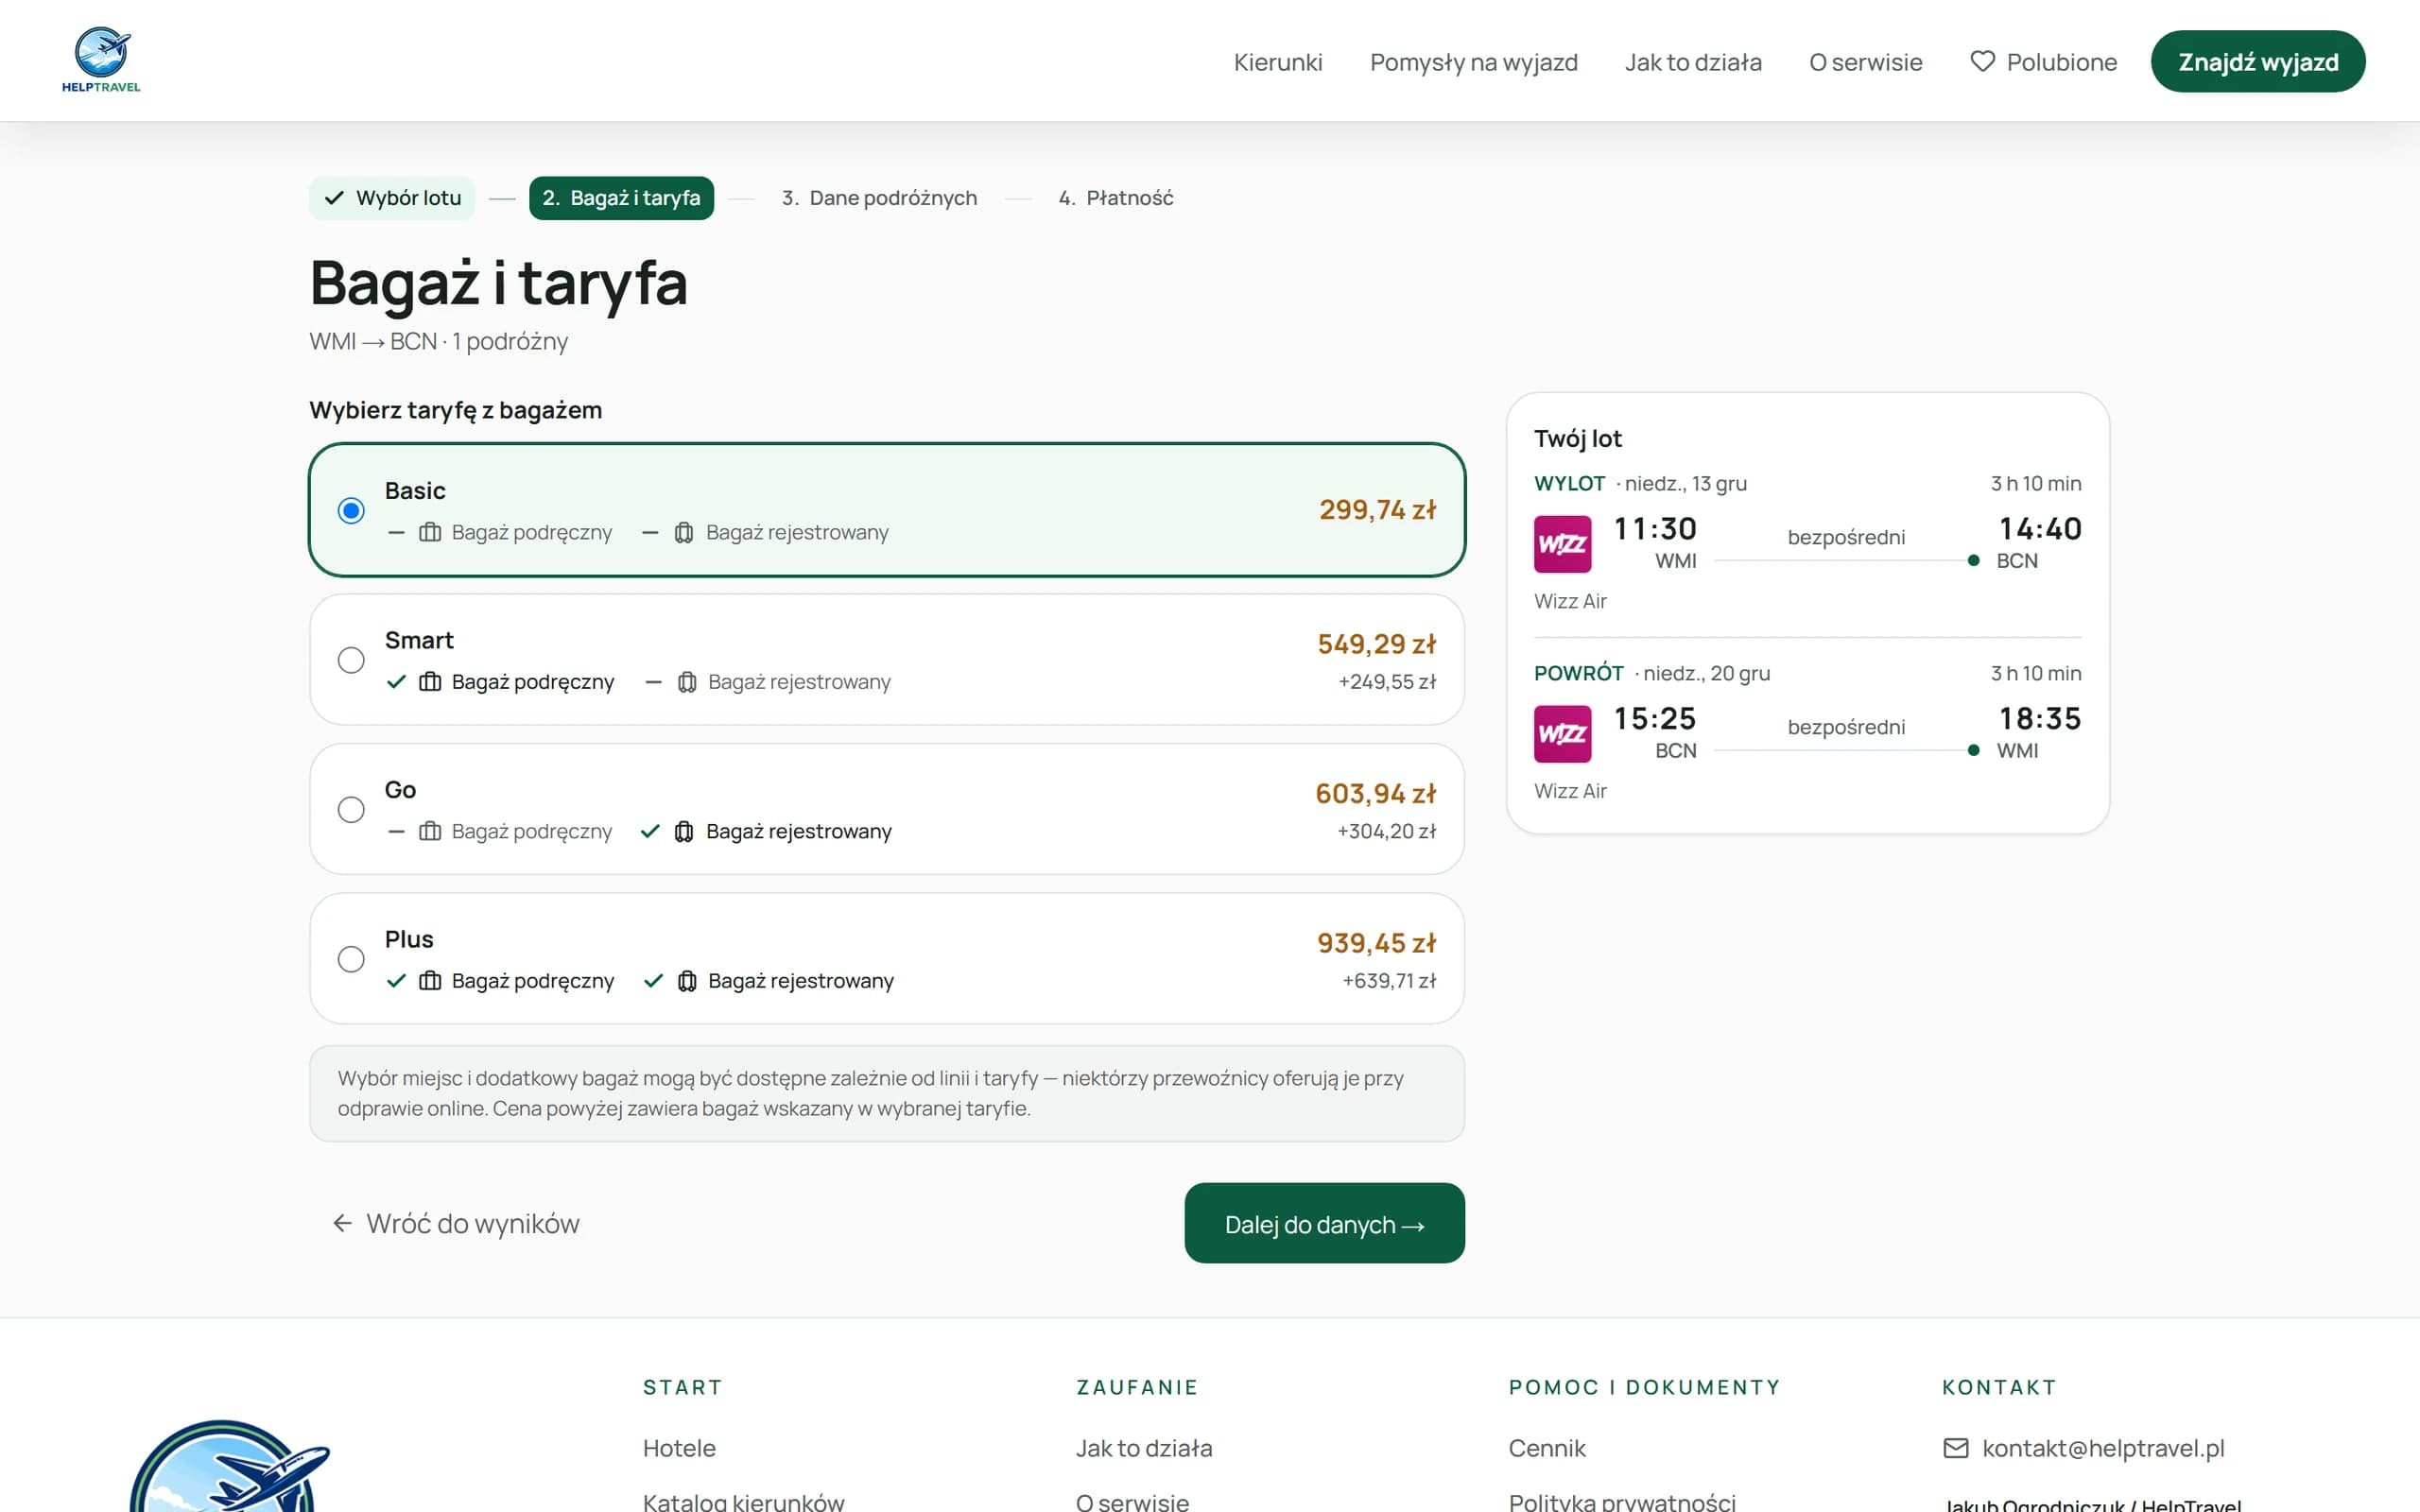Image resolution: width=2420 pixels, height=1512 pixels.
Task: Click return departure time 15:25
Action: click(1655, 719)
